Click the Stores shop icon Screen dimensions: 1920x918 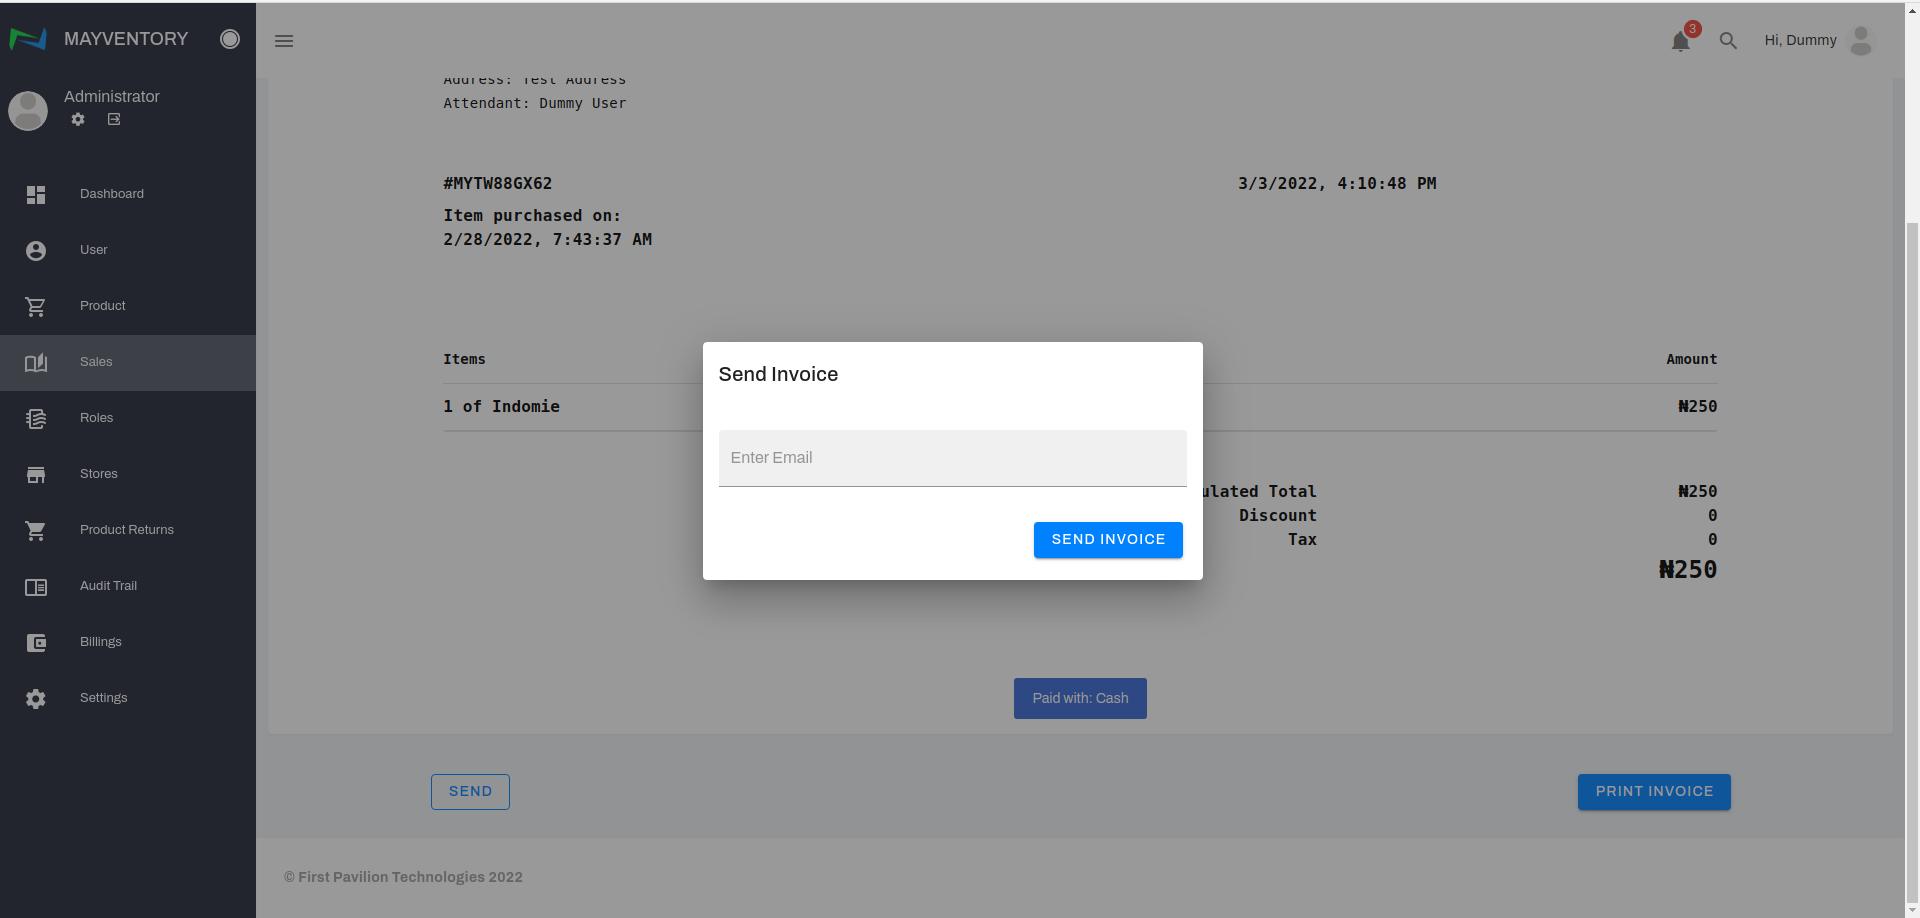point(36,475)
